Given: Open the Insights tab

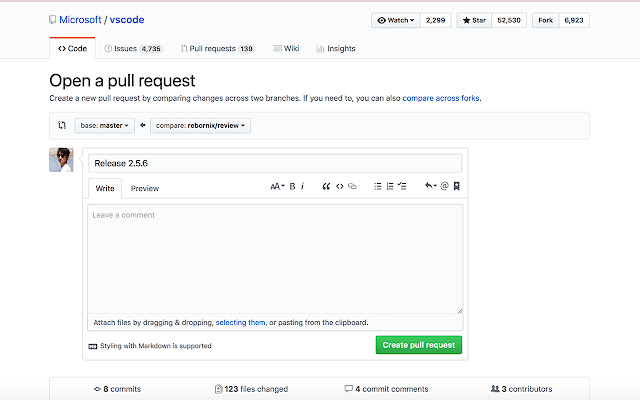Looking at the screenshot, I should pos(336,49).
